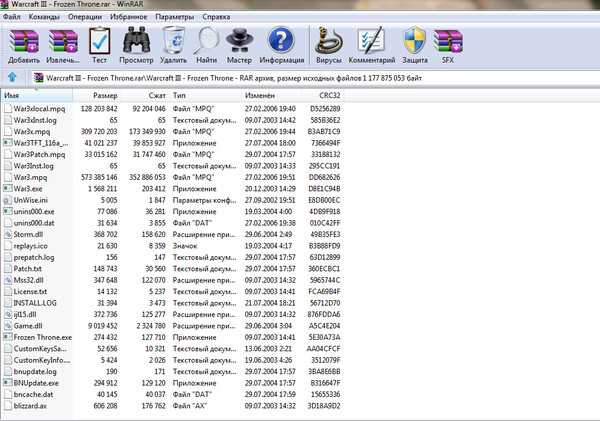Select the Patch.txt file
The width and height of the screenshot is (600, 421).
point(28,268)
